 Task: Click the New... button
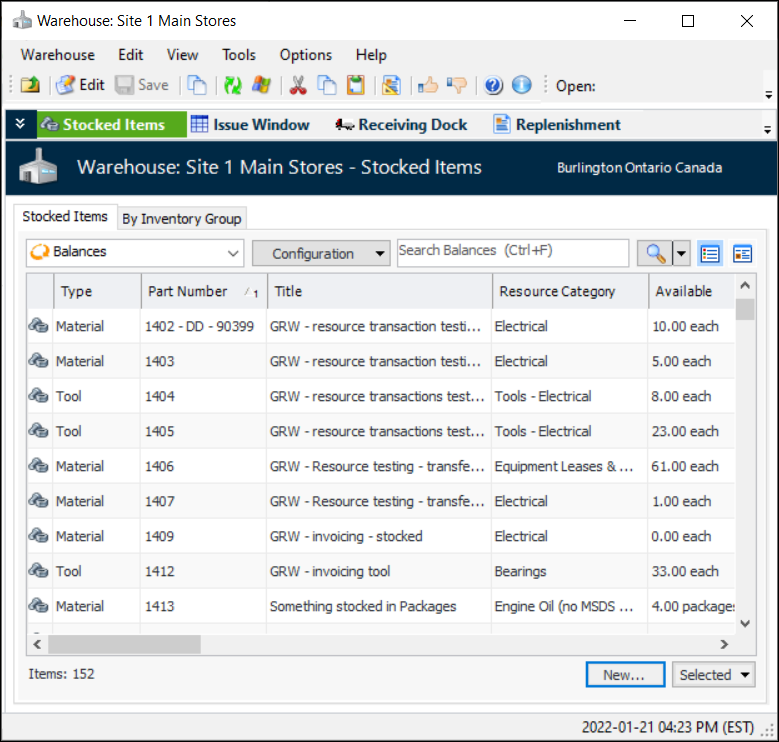624,675
